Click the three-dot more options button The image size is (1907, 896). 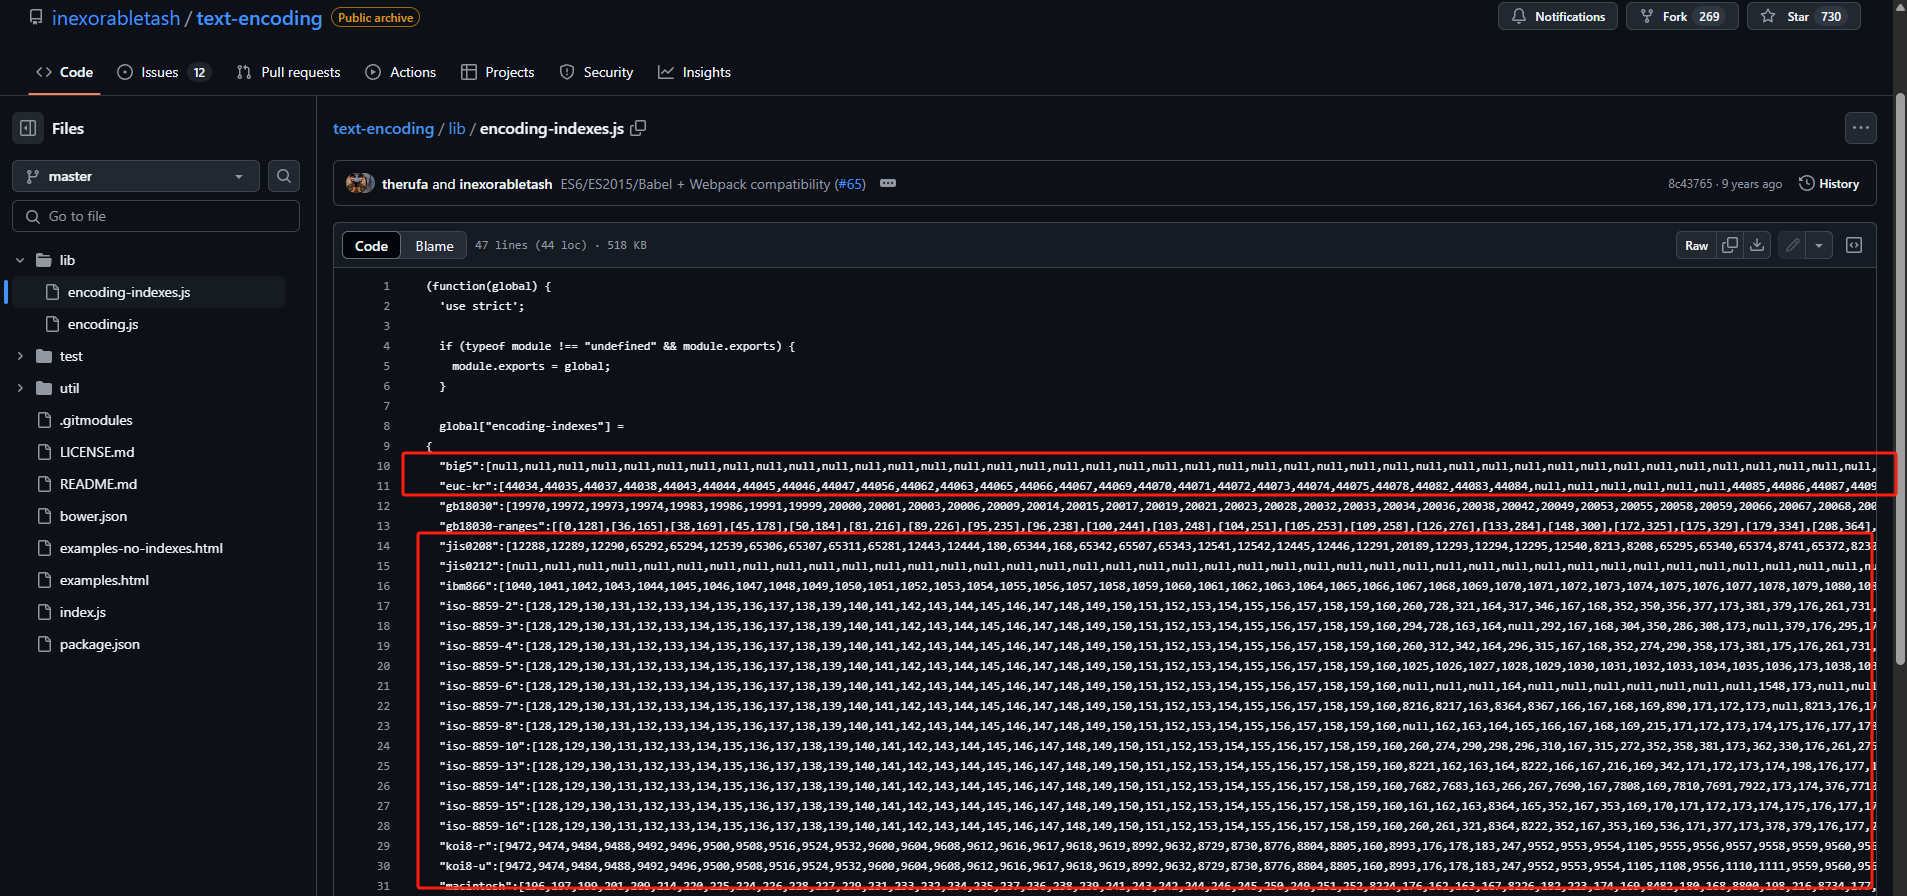[x=1860, y=128]
